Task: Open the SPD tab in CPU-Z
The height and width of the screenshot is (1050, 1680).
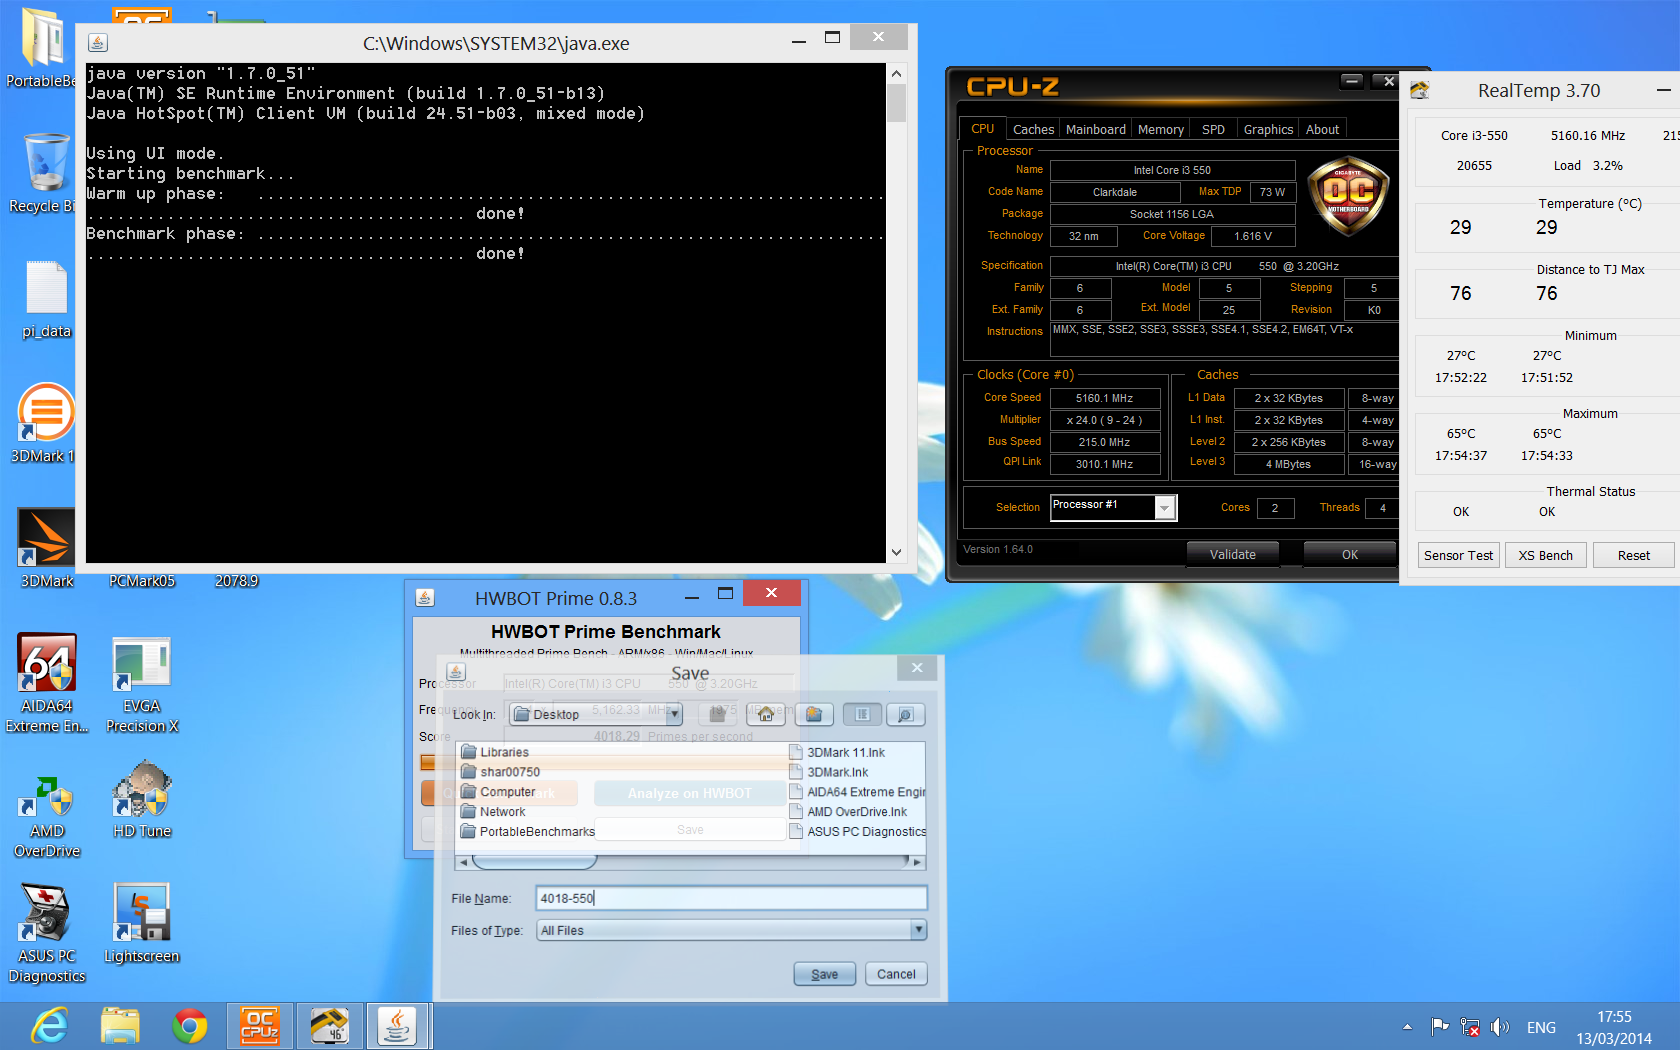Action: click(x=1213, y=129)
